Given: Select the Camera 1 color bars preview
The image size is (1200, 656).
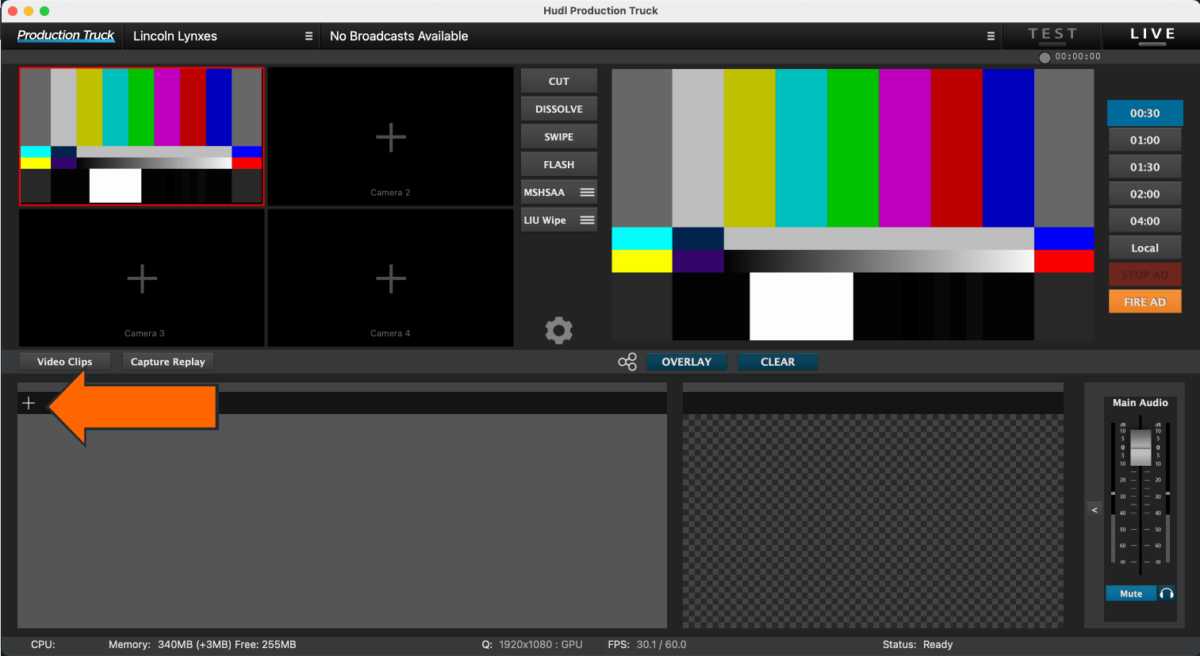Looking at the screenshot, I should click(141, 136).
